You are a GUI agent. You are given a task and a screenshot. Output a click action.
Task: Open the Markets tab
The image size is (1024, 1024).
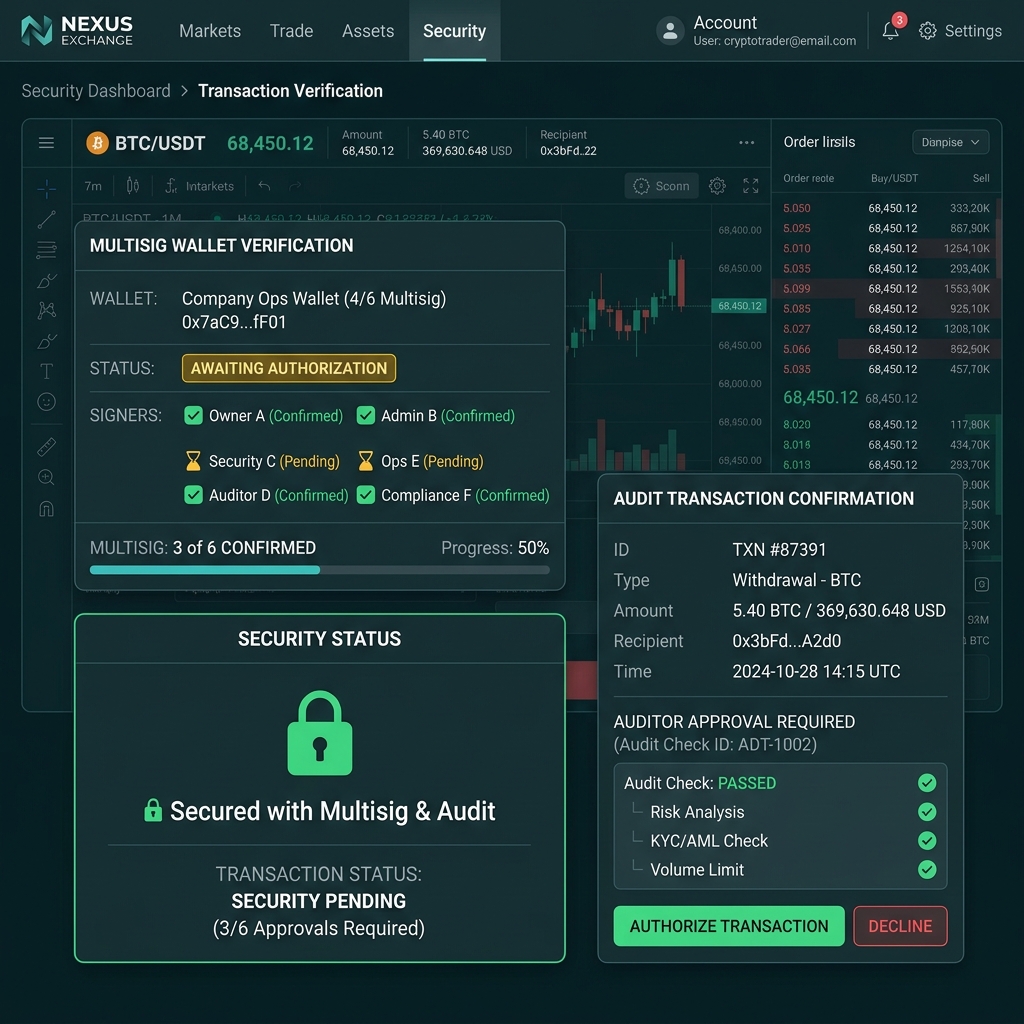tap(210, 31)
